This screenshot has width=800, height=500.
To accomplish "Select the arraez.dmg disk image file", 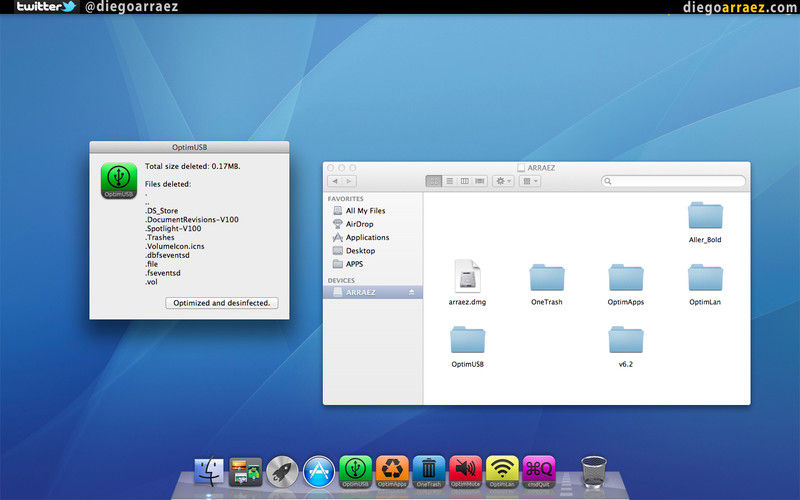I will 467,282.
